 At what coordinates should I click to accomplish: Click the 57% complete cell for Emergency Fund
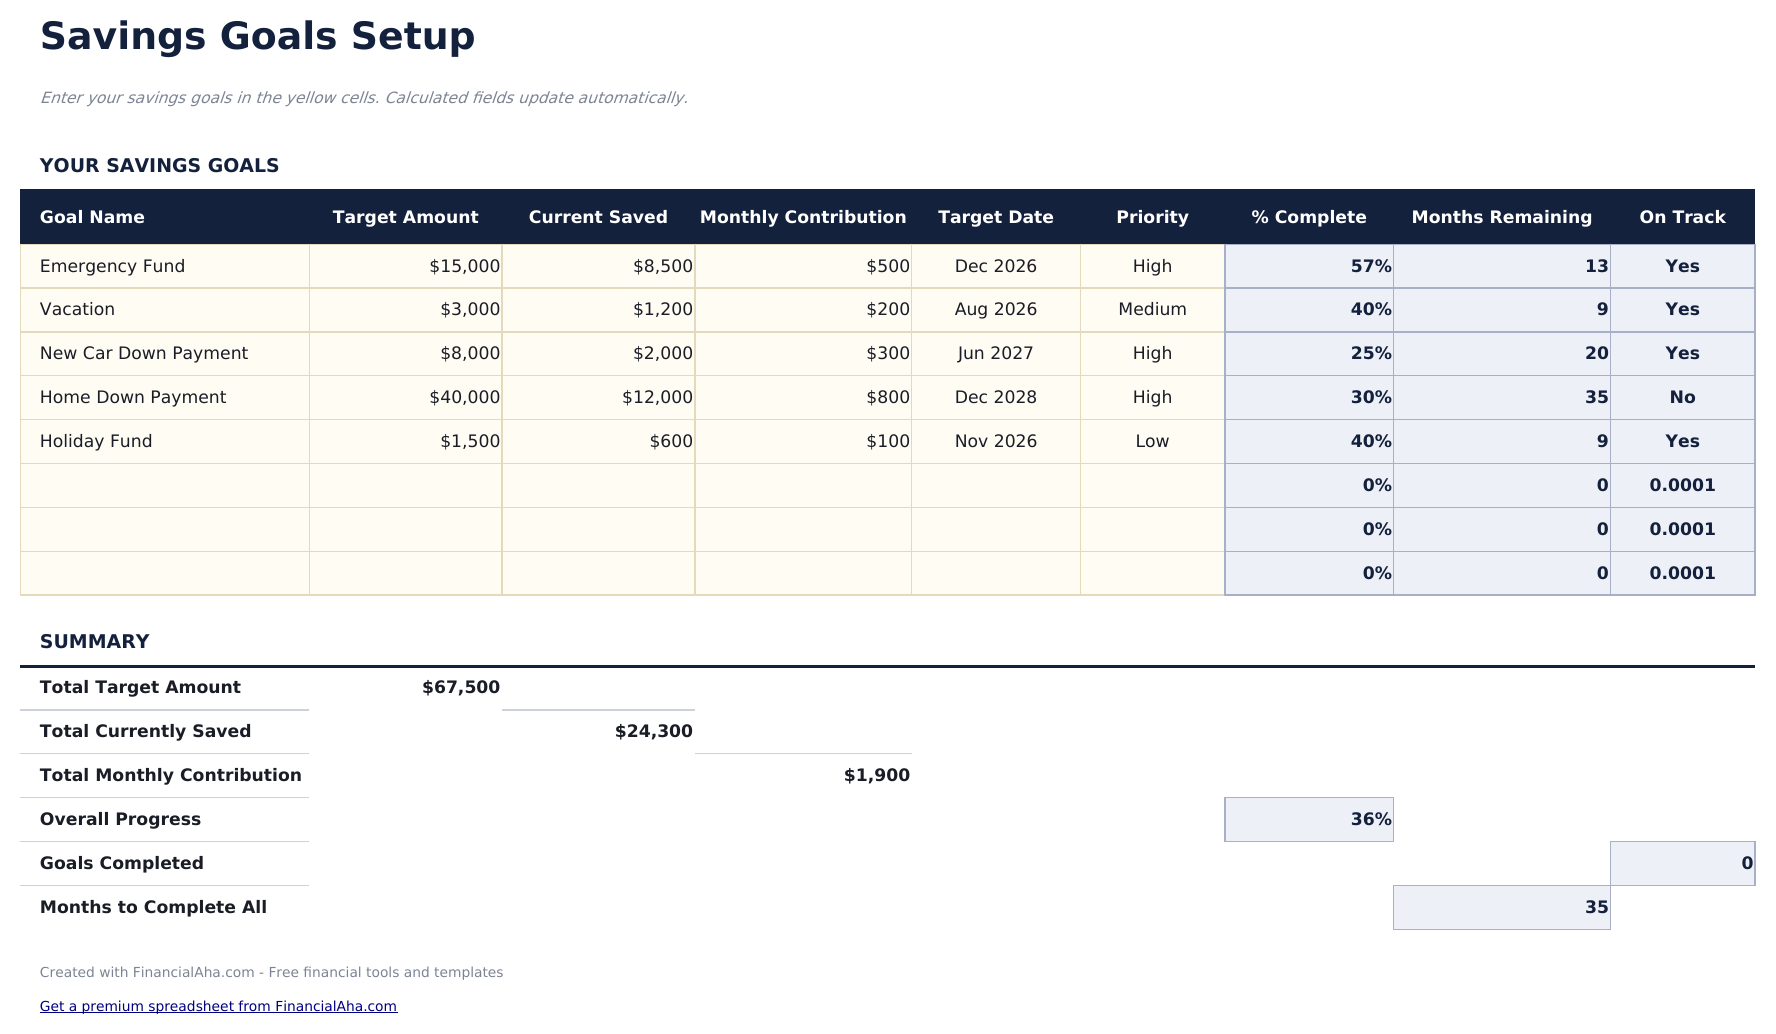coord(1308,266)
